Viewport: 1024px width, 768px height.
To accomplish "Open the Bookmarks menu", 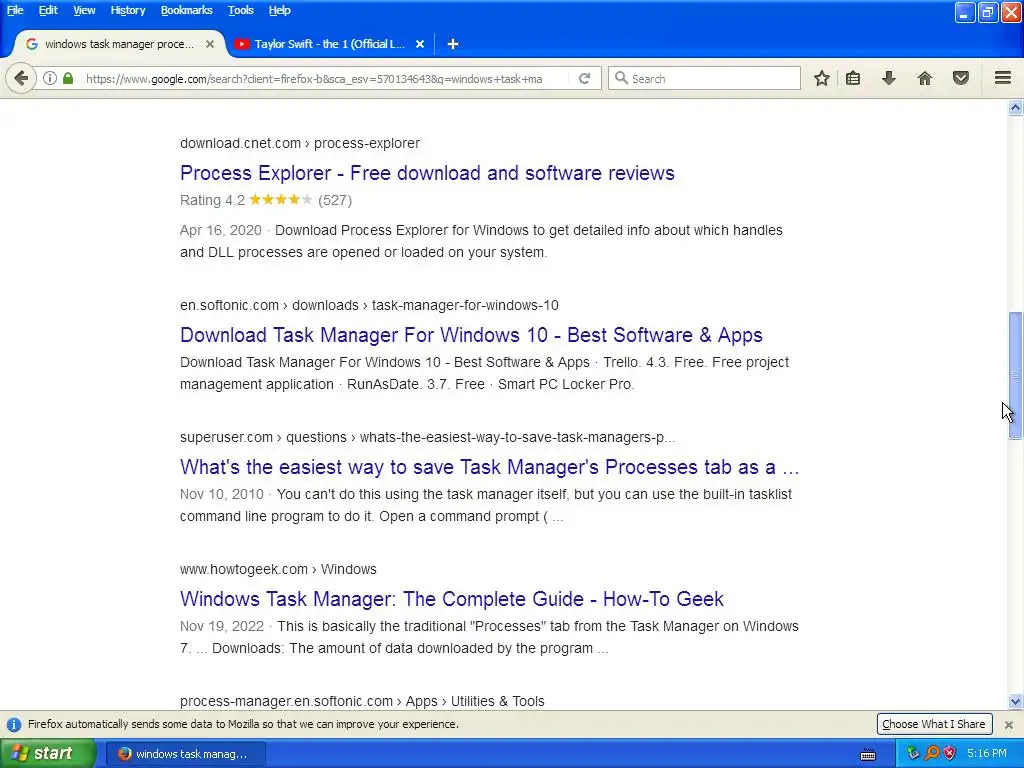I will 186,10.
